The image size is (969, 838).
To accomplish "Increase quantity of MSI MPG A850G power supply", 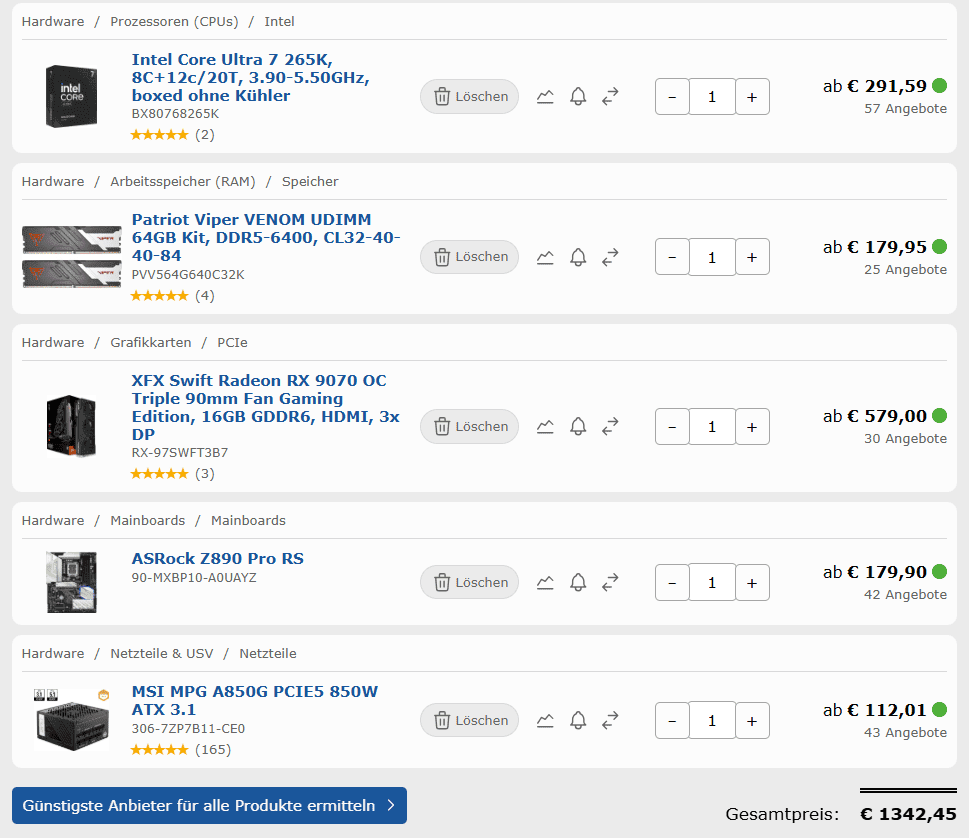I will (752, 720).
